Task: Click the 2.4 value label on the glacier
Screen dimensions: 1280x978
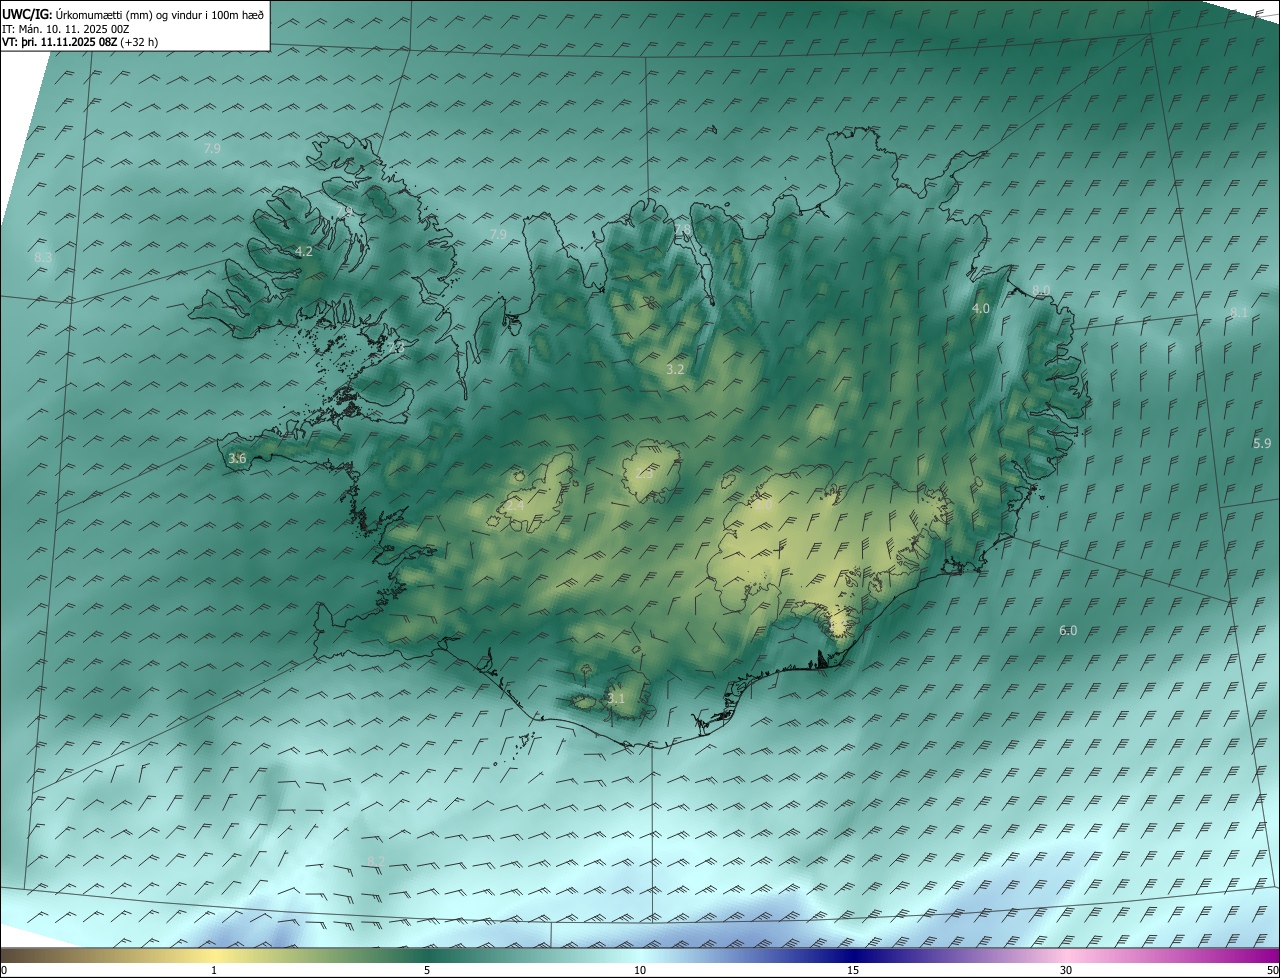Action: tap(514, 506)
